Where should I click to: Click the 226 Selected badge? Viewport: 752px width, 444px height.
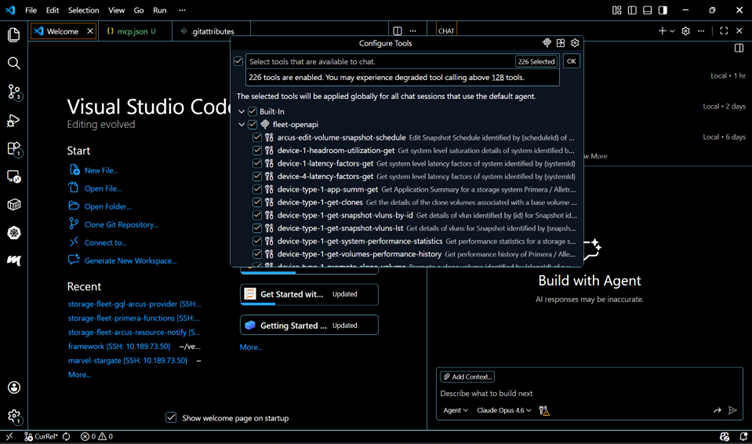click(536, 61)
